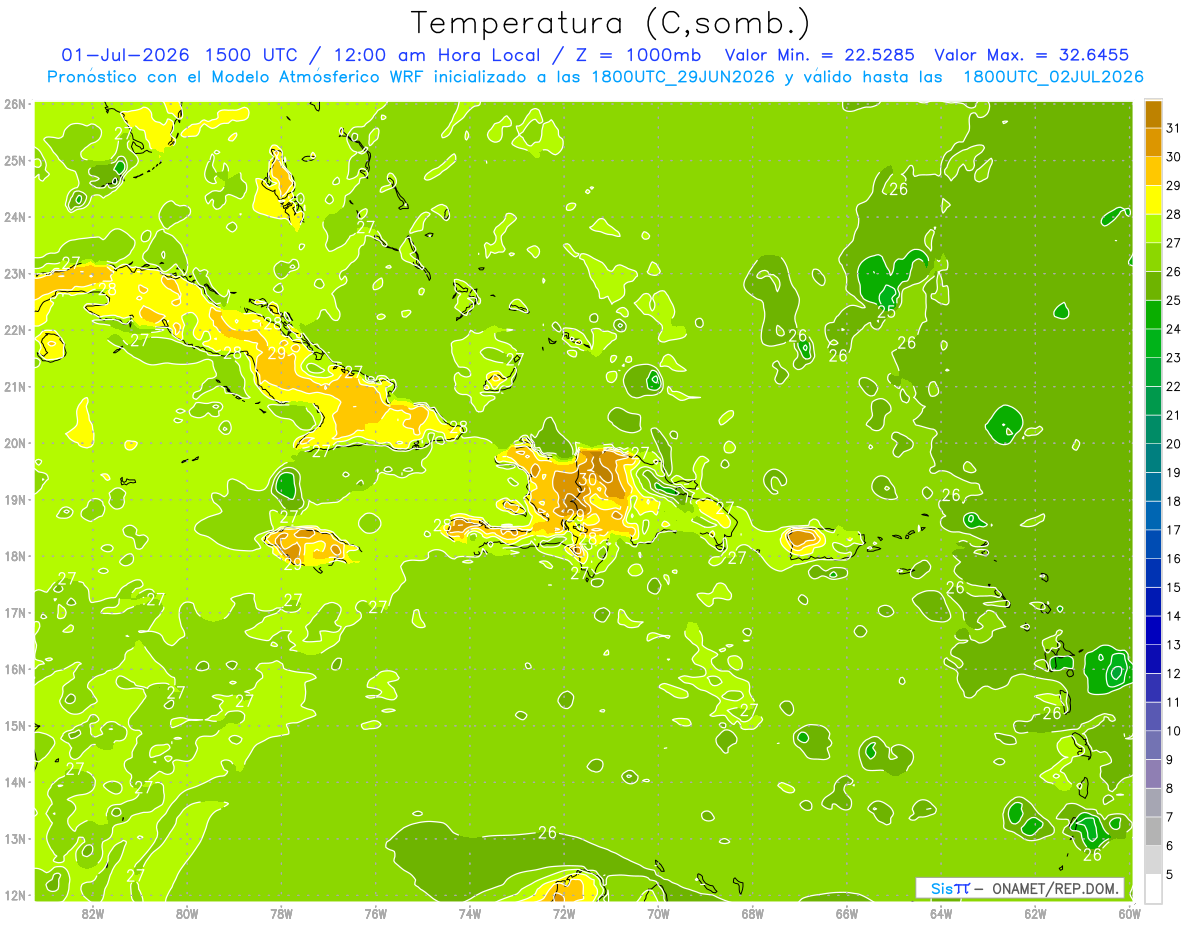The width and height of the screenshot is (1200, 927).
Task: Click the "10" label on the color legend
Action: (x=1173, y=731)
